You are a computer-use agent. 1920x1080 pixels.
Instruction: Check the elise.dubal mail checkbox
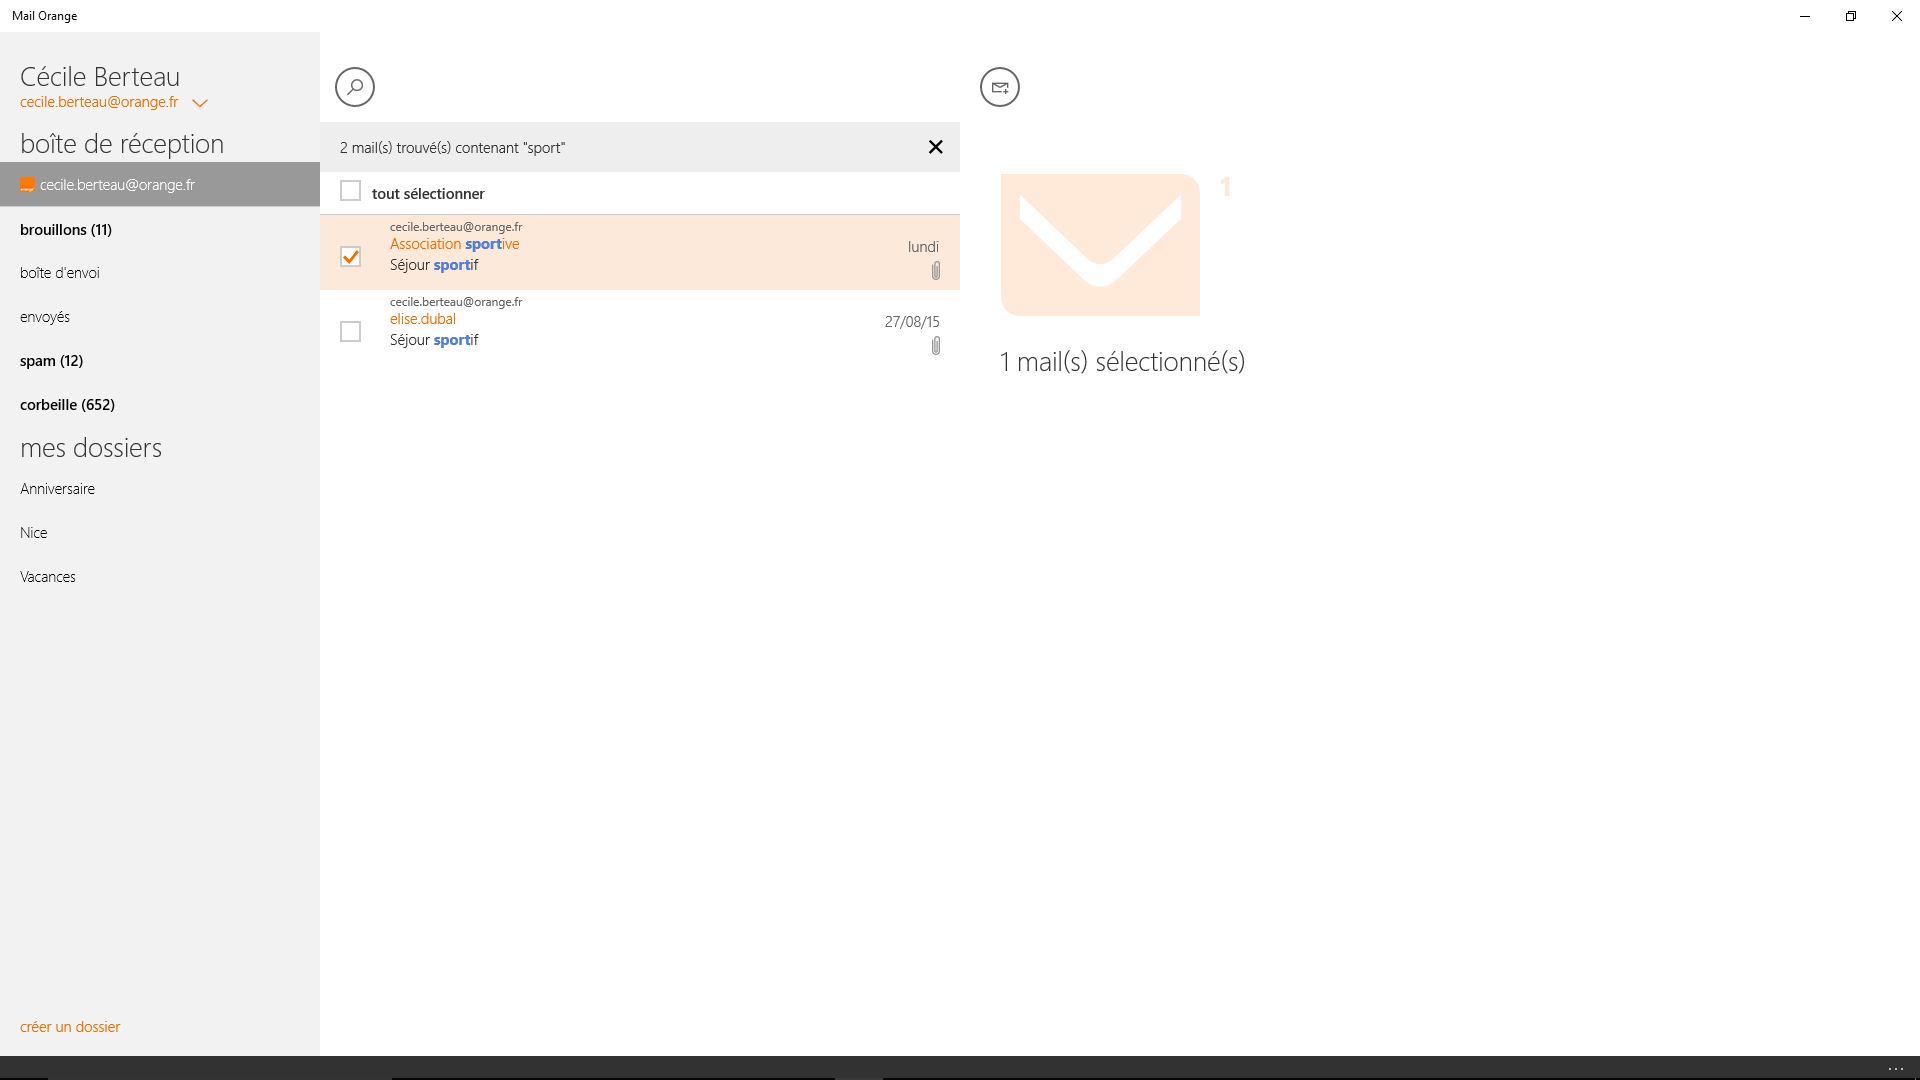350,331
